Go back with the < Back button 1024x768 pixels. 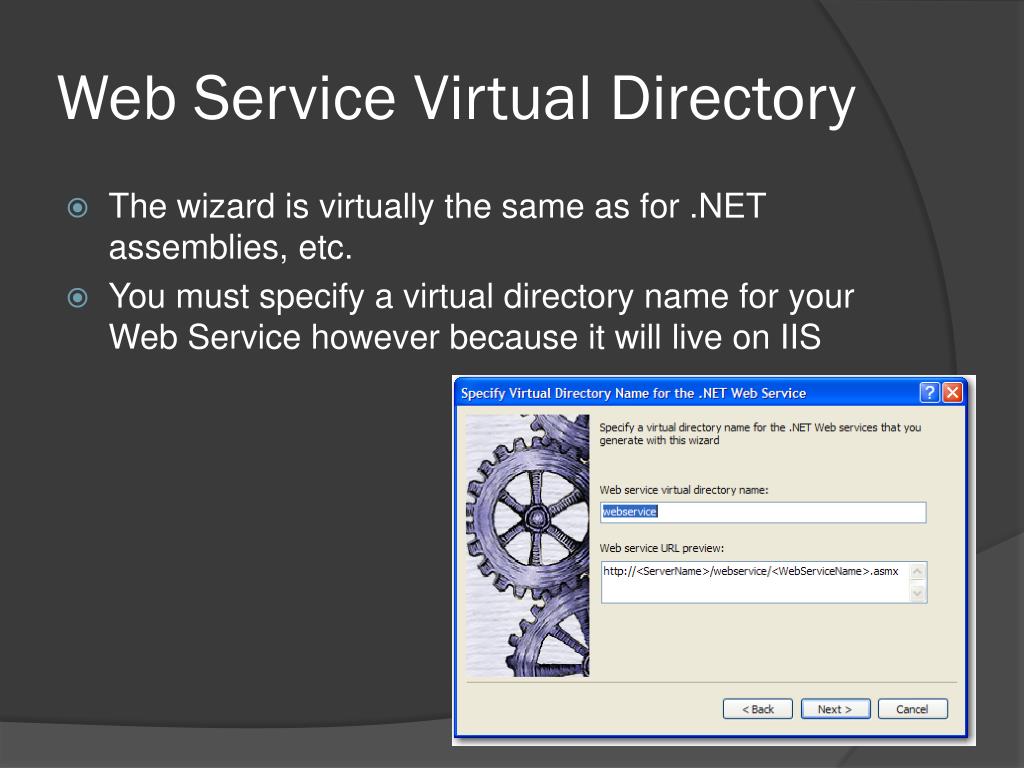click(758, 709)
